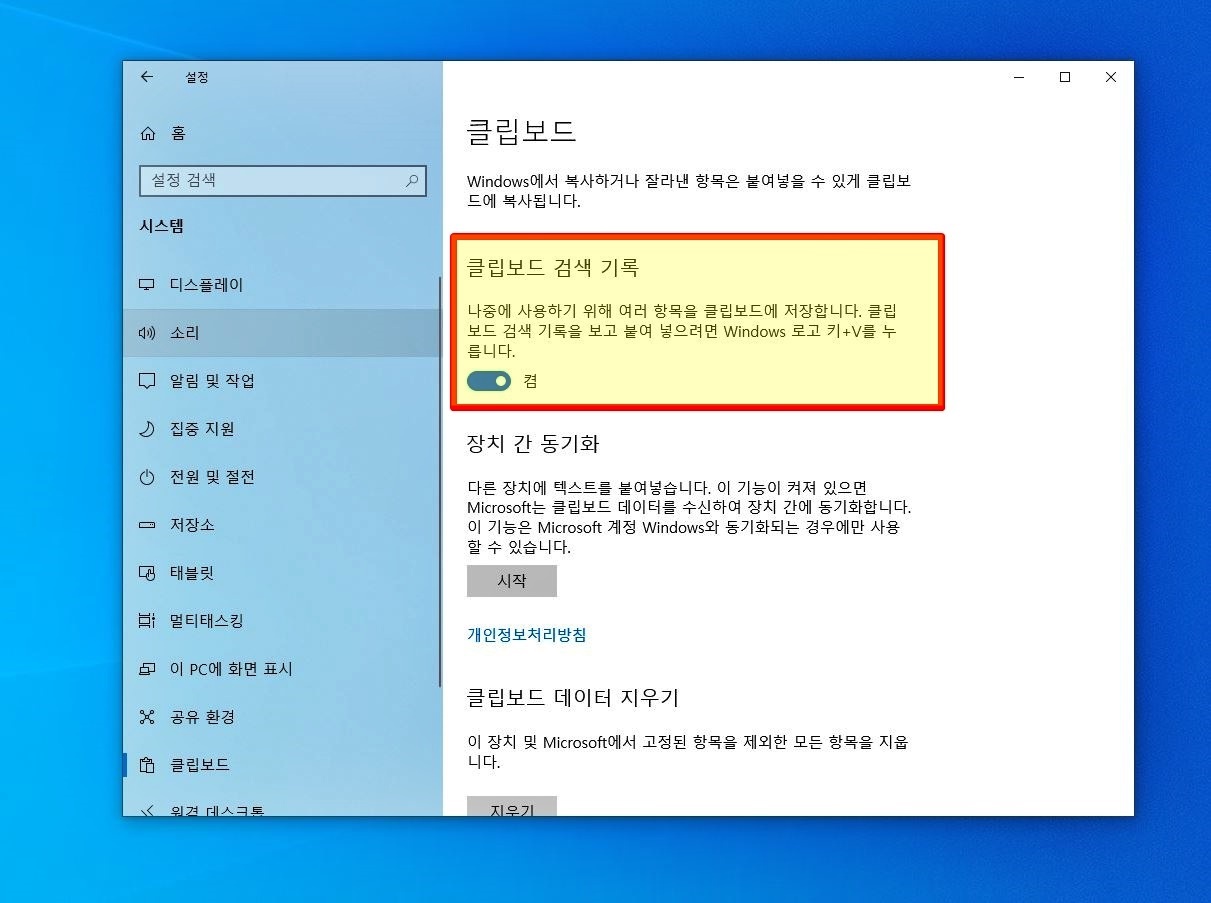Go to 태블릿 settings
This screenshot has width=1211, height=903.
click(x=281, y=573)
